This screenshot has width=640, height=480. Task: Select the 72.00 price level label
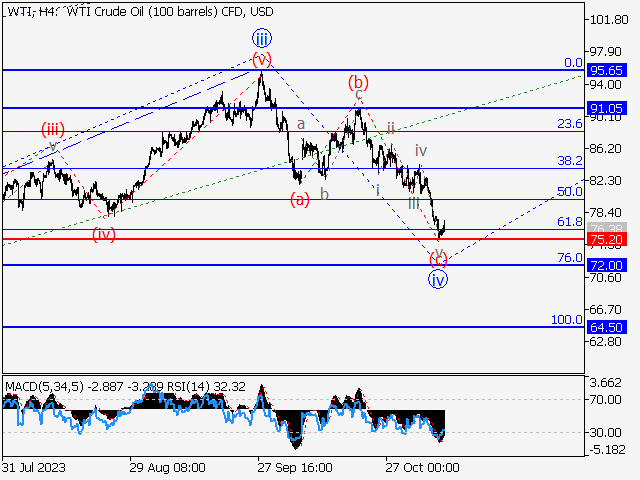point(606,265)
